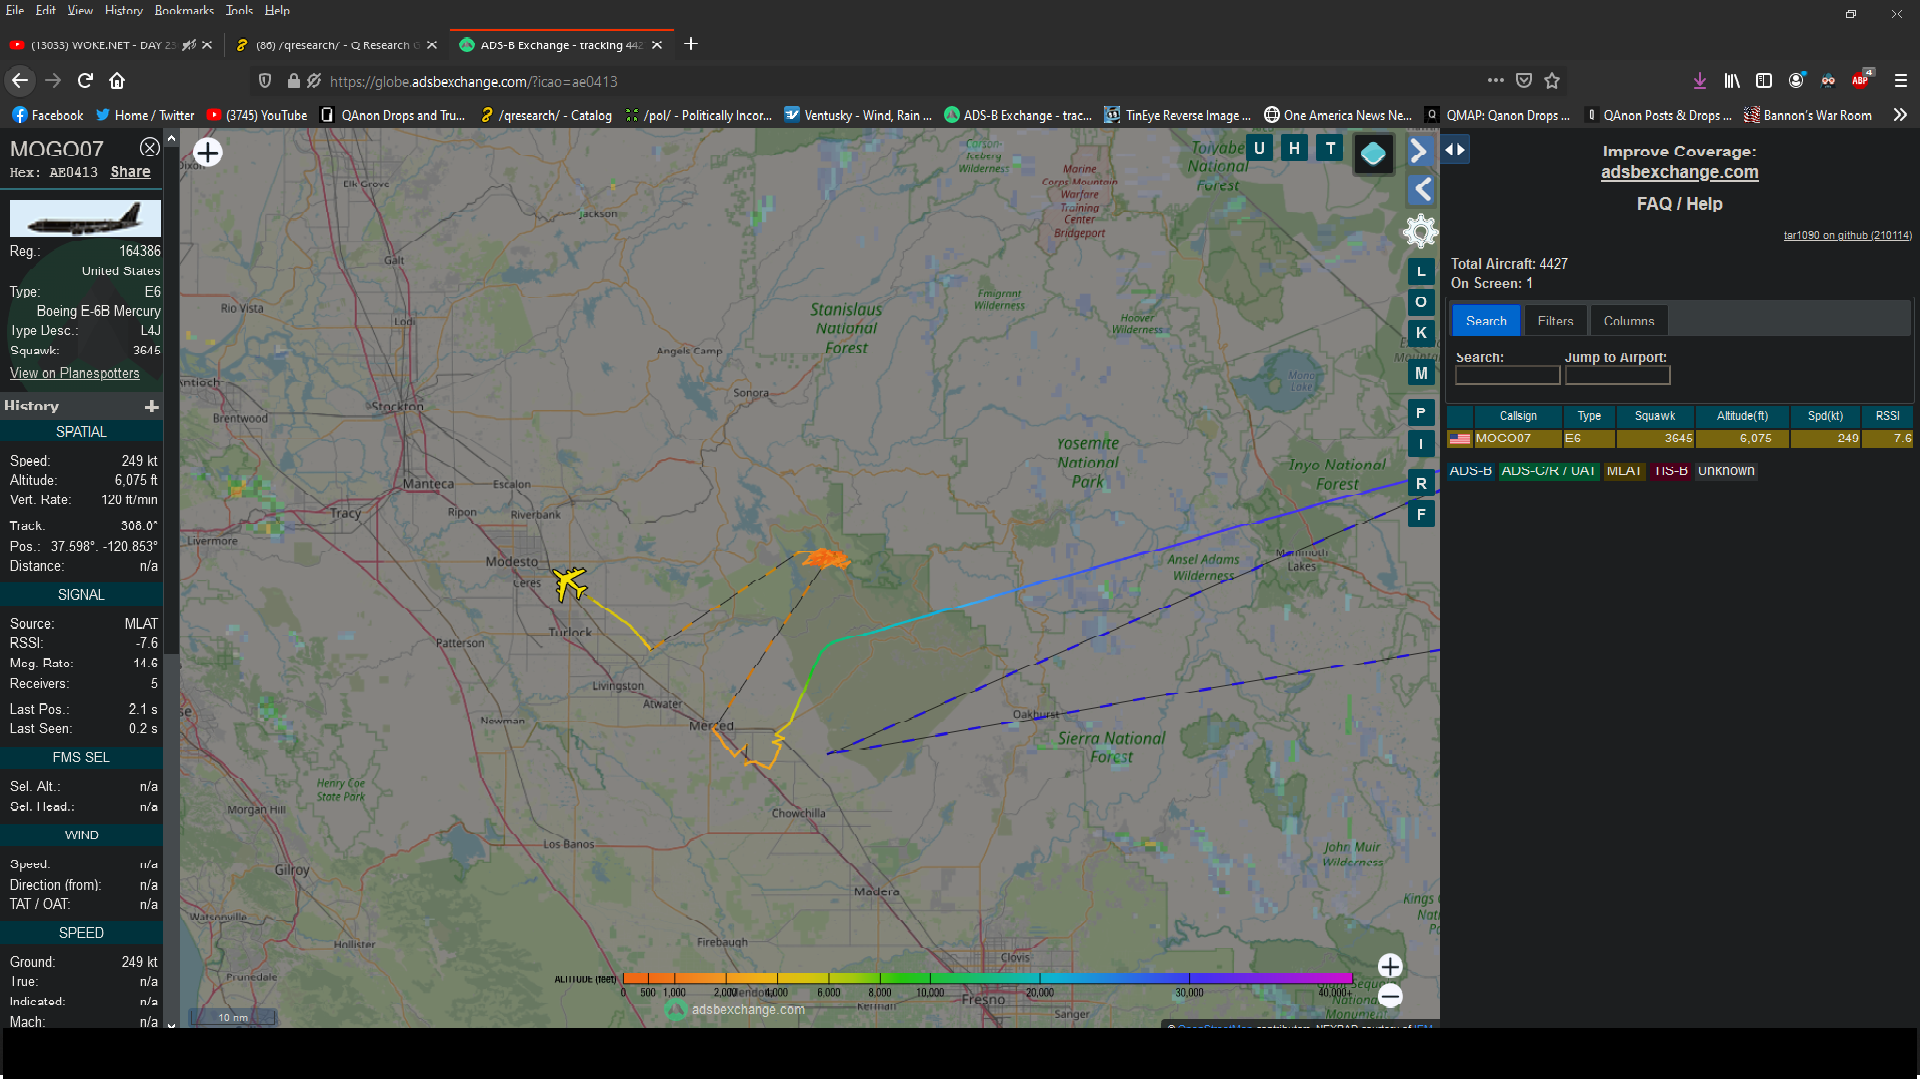Select the MOCO07 row in aircraft table

pos(1679,438)
